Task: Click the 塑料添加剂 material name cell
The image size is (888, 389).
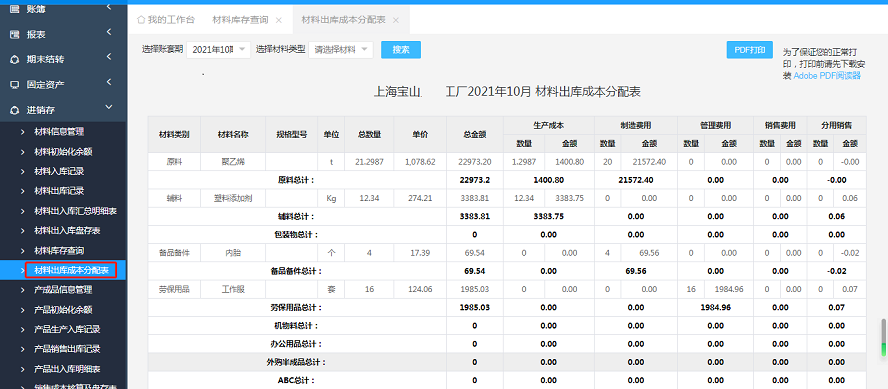Action: [x=233, y=199]
